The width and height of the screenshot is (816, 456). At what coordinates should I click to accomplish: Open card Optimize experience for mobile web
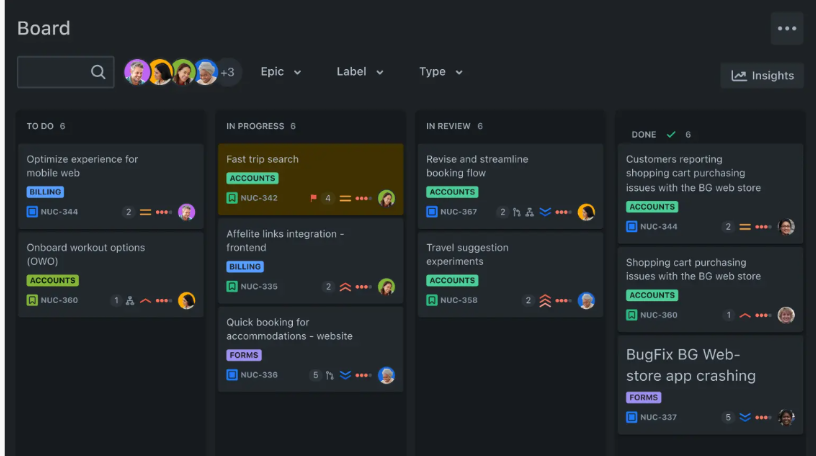(x=111, y=186)
